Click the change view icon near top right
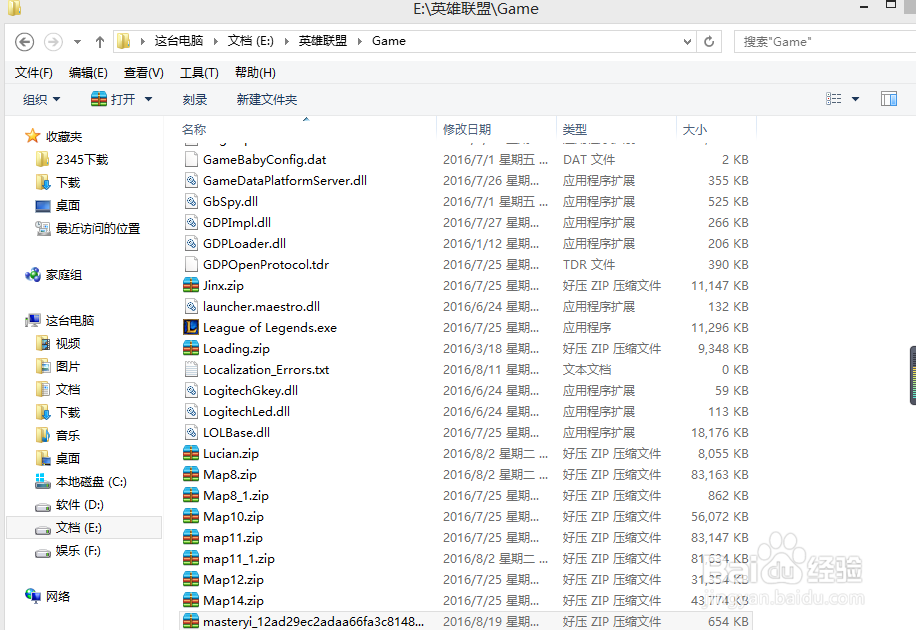The height and width of the screenshot is (630, 916). click(x=836, y=98)
